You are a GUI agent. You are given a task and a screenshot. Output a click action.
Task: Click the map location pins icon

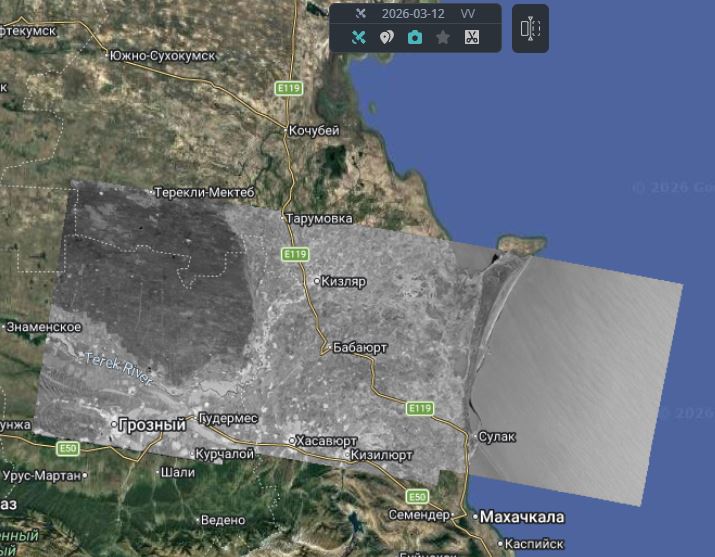(386, 38)
